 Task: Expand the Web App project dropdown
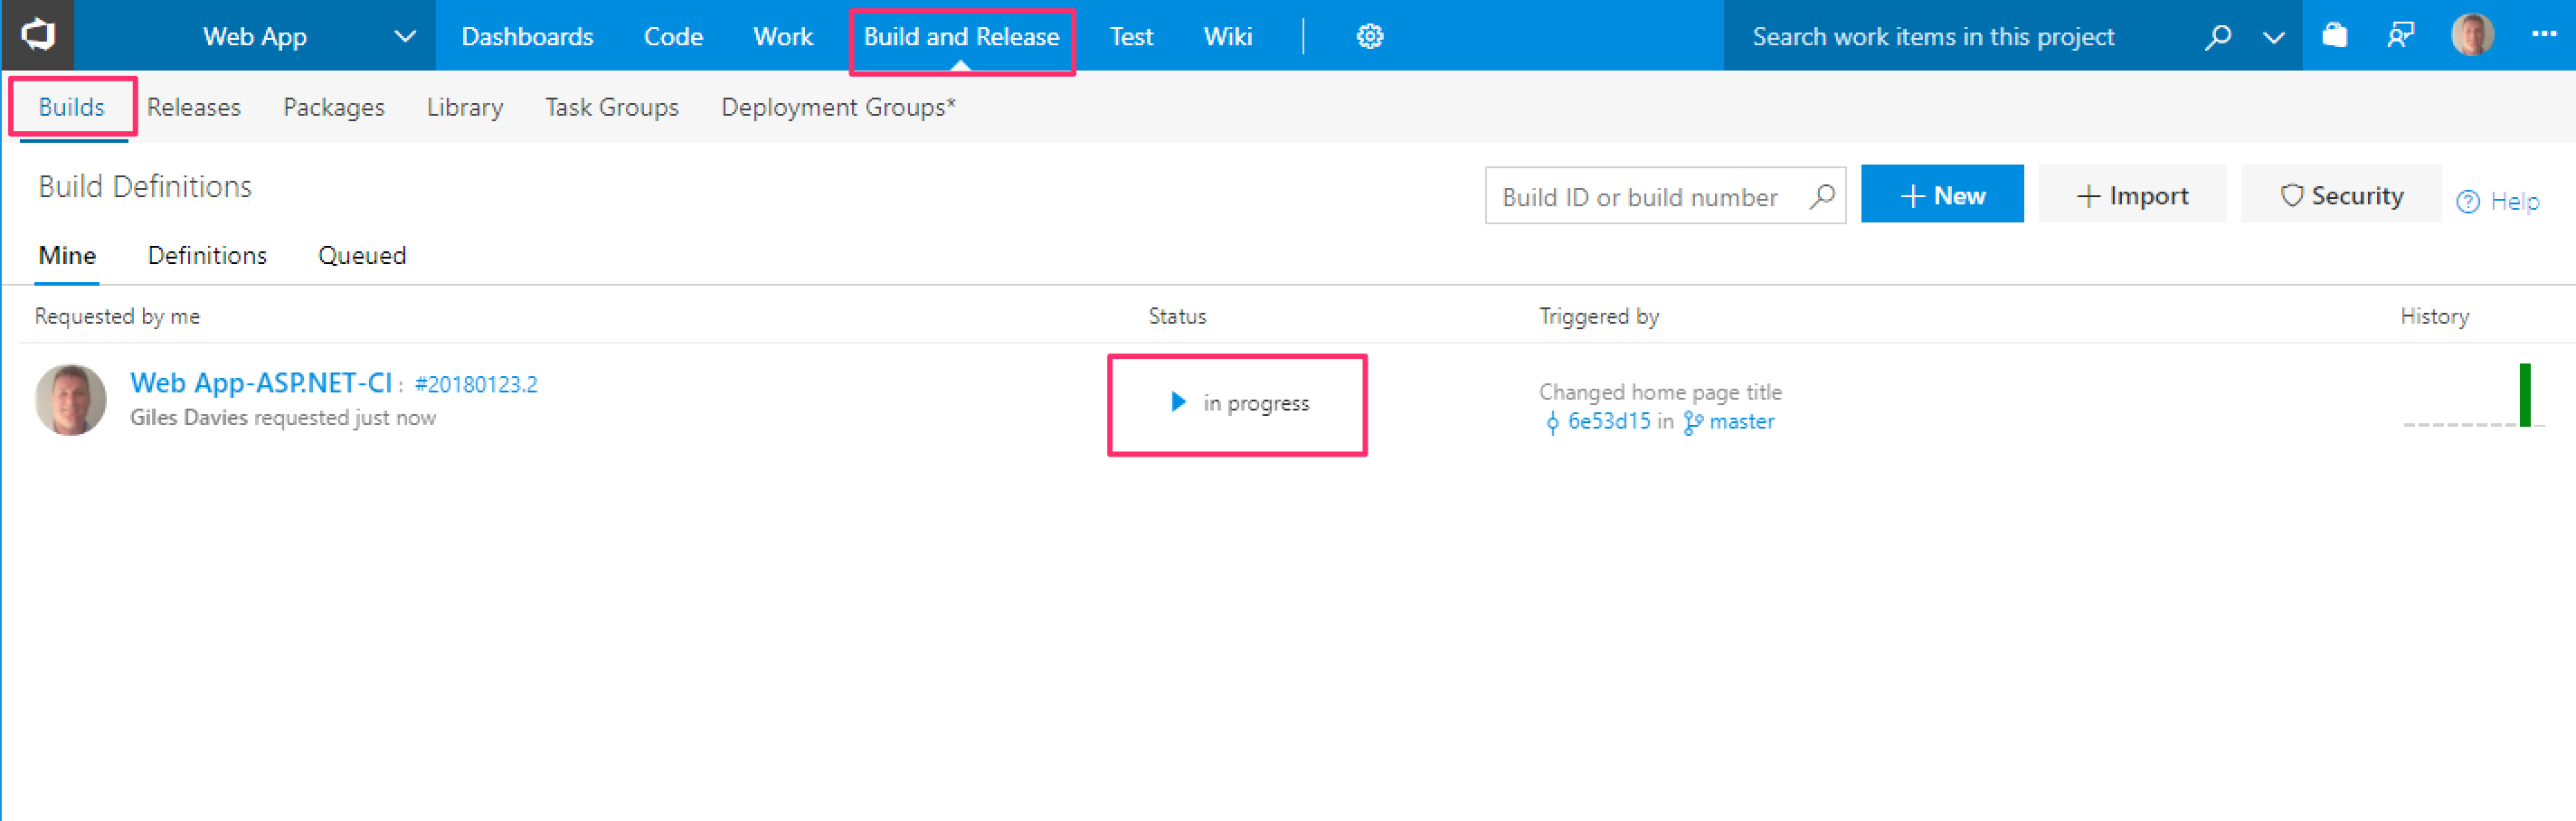pos(404,37)
